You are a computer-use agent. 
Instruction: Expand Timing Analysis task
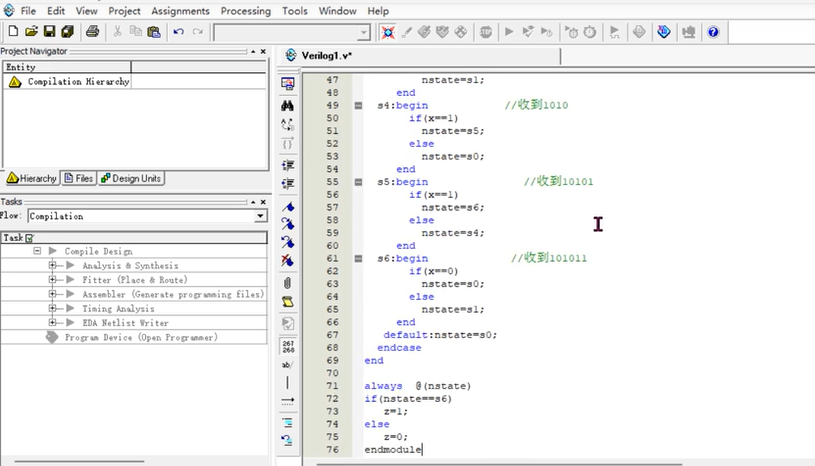(52, 309)
